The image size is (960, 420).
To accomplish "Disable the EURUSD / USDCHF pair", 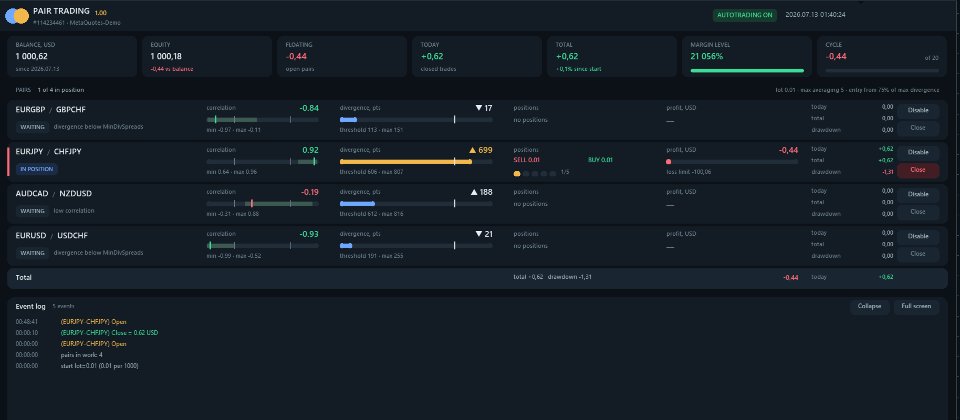I will pos(918,236).
